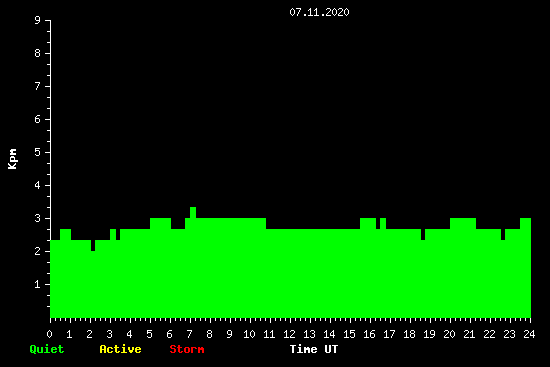The height and width of the screenshot is (367, 550).
Task: Click the yellow Active legend label
Action: (120, 349)
